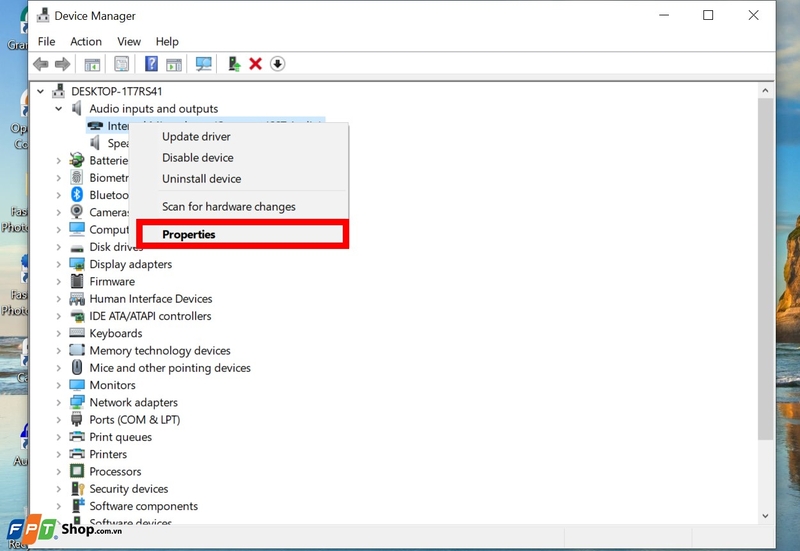Open the Action menu
This screenshot has height=551, width=800.
pos(86,41)
